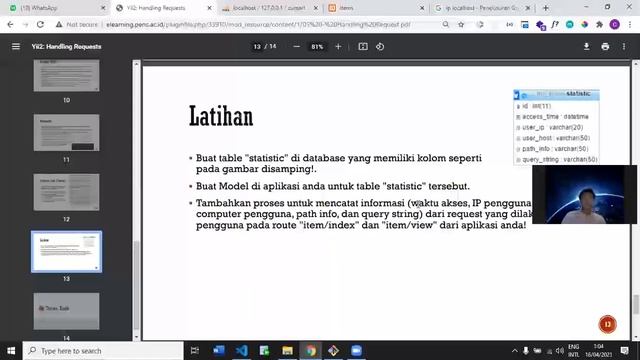Toggle the PDF sidebar menu icon
The image size is (640, 360).
(16, 47)
